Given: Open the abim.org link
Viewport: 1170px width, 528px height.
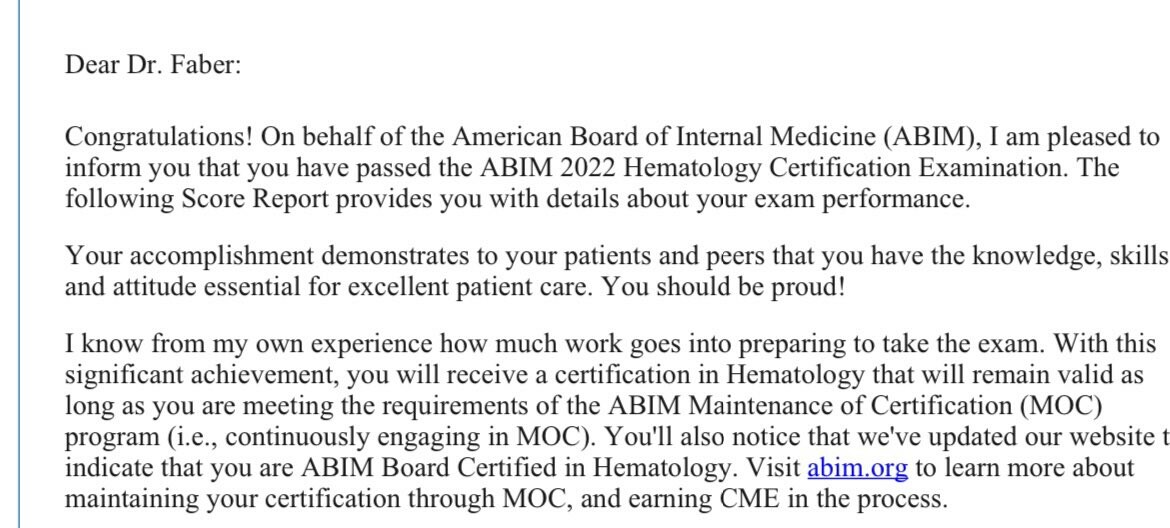Looking at the screenshot, I should point(857,468).
